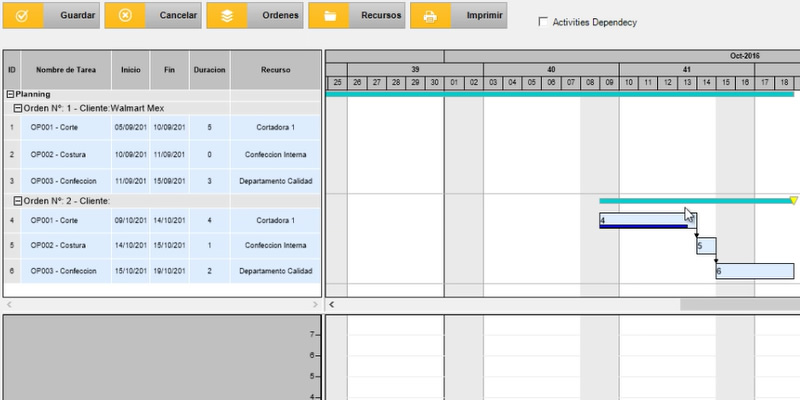This screenshot has width=800, height=400.
Task: Click the Duracion column header
Action: click(x=209, y=70)
